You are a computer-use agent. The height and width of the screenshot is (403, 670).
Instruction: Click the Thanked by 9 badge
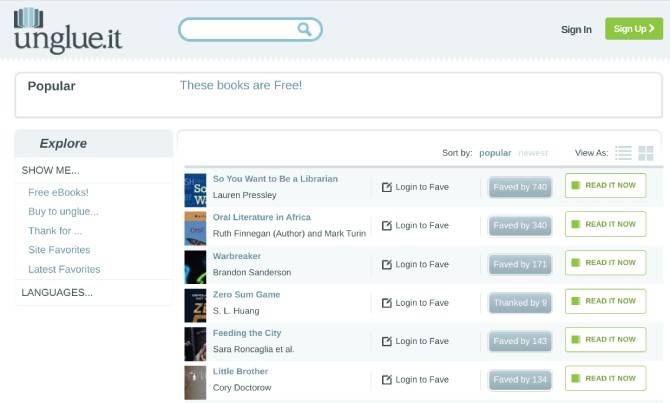[x=520, y=303]
